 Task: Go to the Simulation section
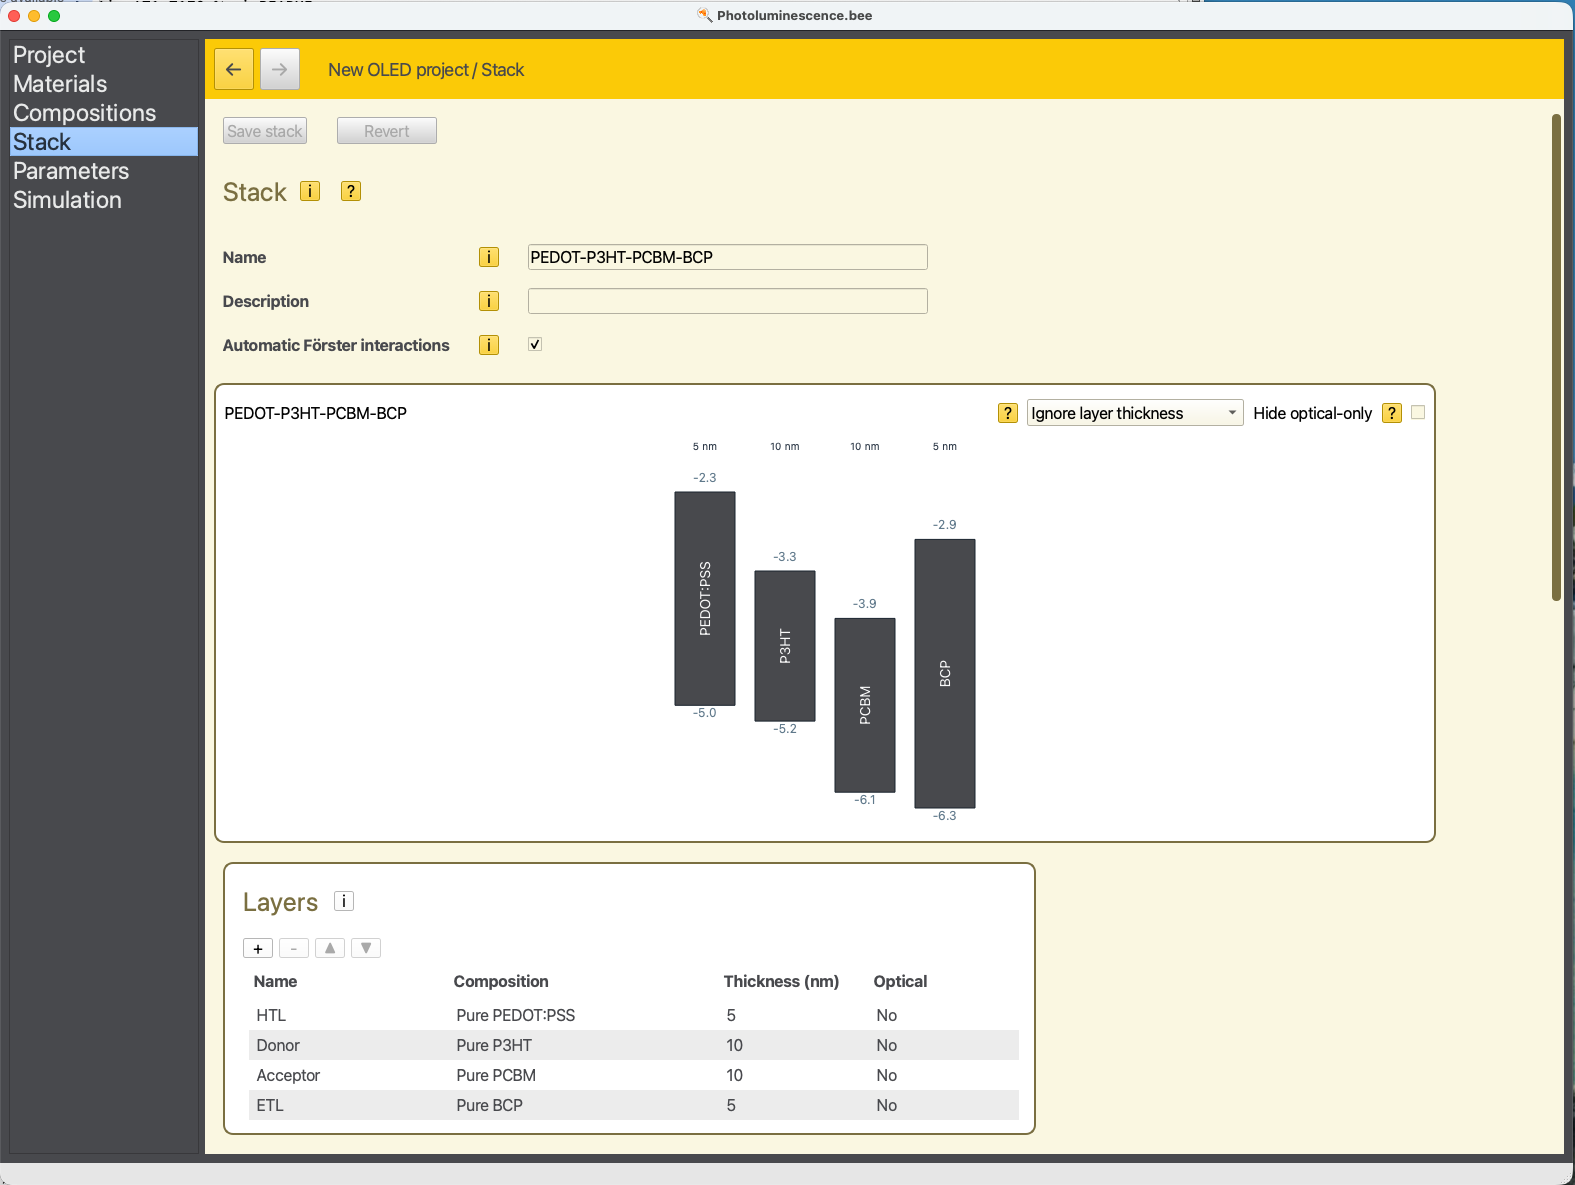tap(67, 200)
